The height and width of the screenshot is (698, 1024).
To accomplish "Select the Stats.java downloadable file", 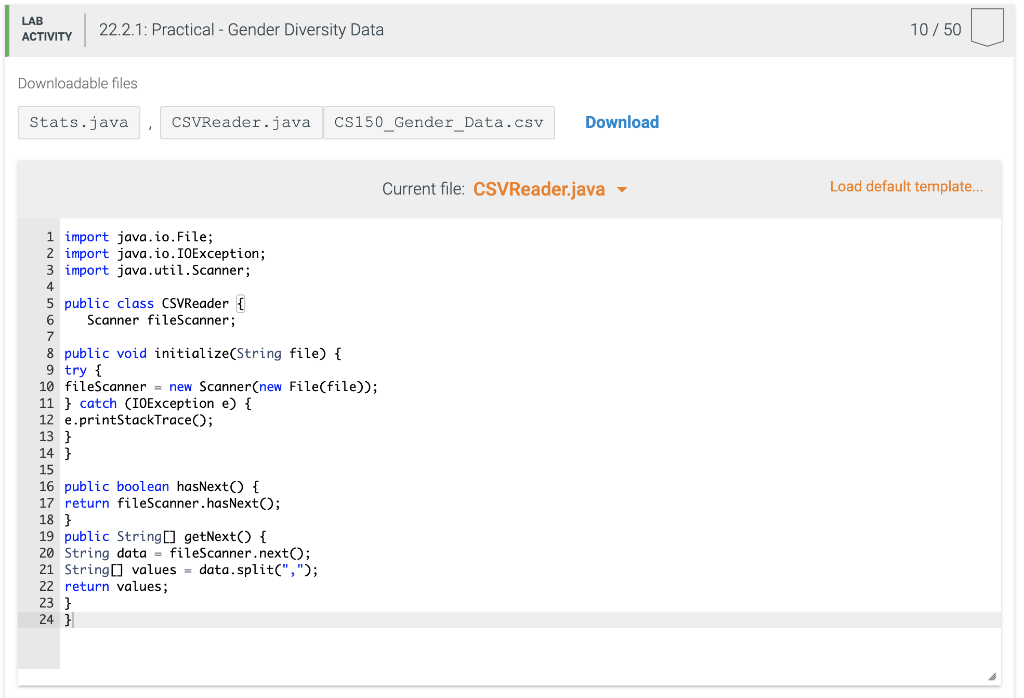I will click(x=78, y=122).
